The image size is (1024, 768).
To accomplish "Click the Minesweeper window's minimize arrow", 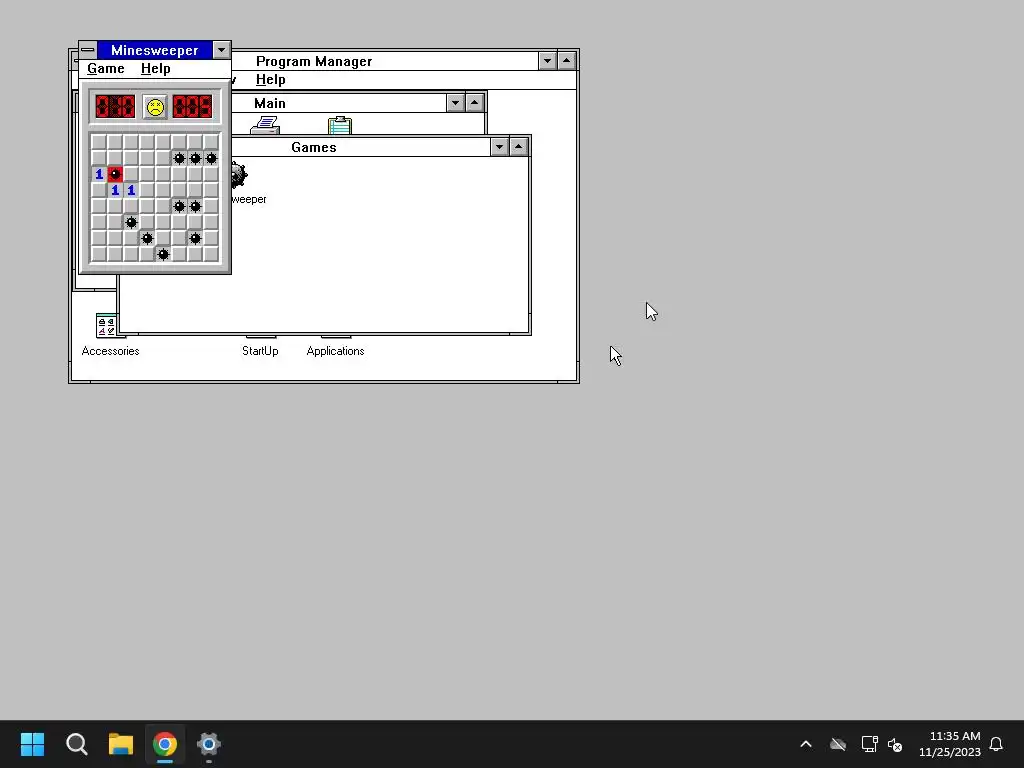I will (x=221, y=50).
